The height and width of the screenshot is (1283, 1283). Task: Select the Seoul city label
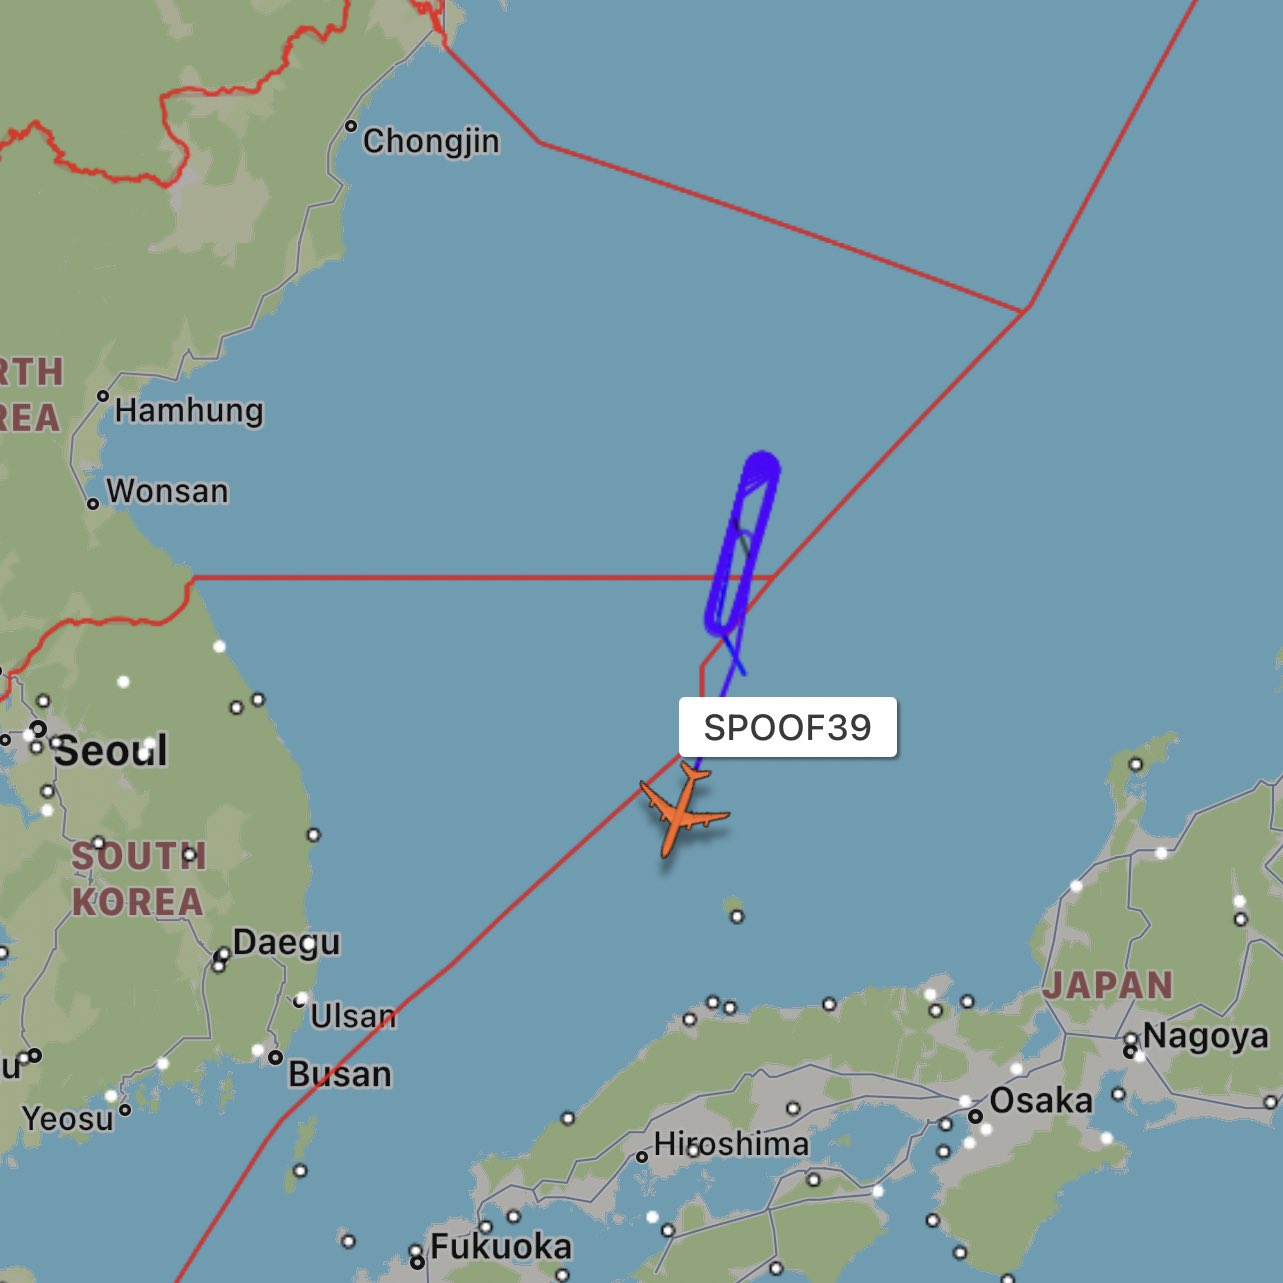click(x=110, y=750)
